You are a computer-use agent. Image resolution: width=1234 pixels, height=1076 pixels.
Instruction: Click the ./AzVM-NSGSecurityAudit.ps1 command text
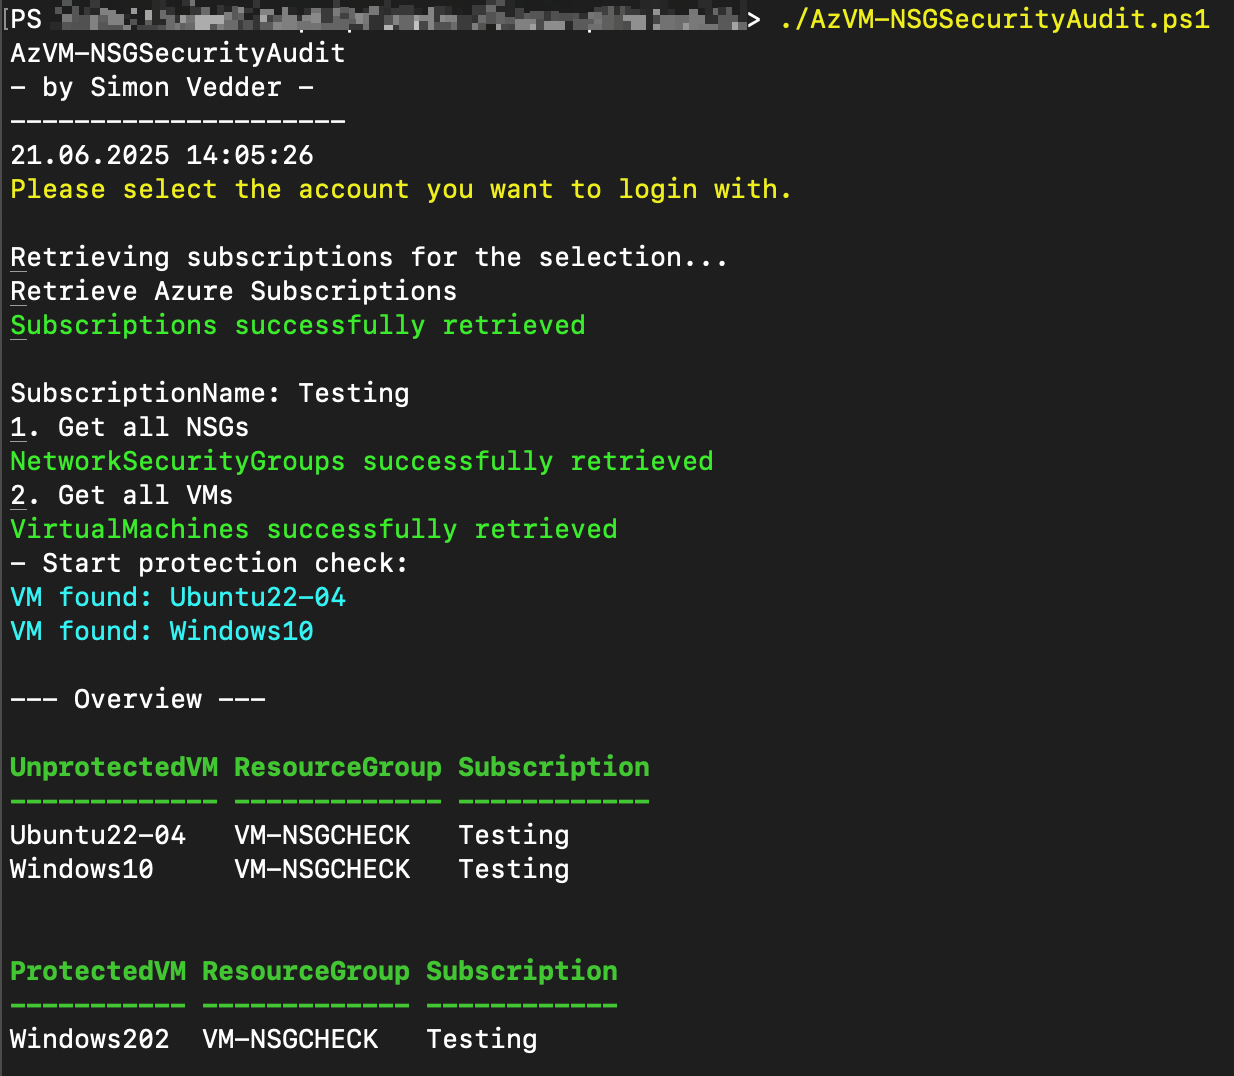pos(995,20)
